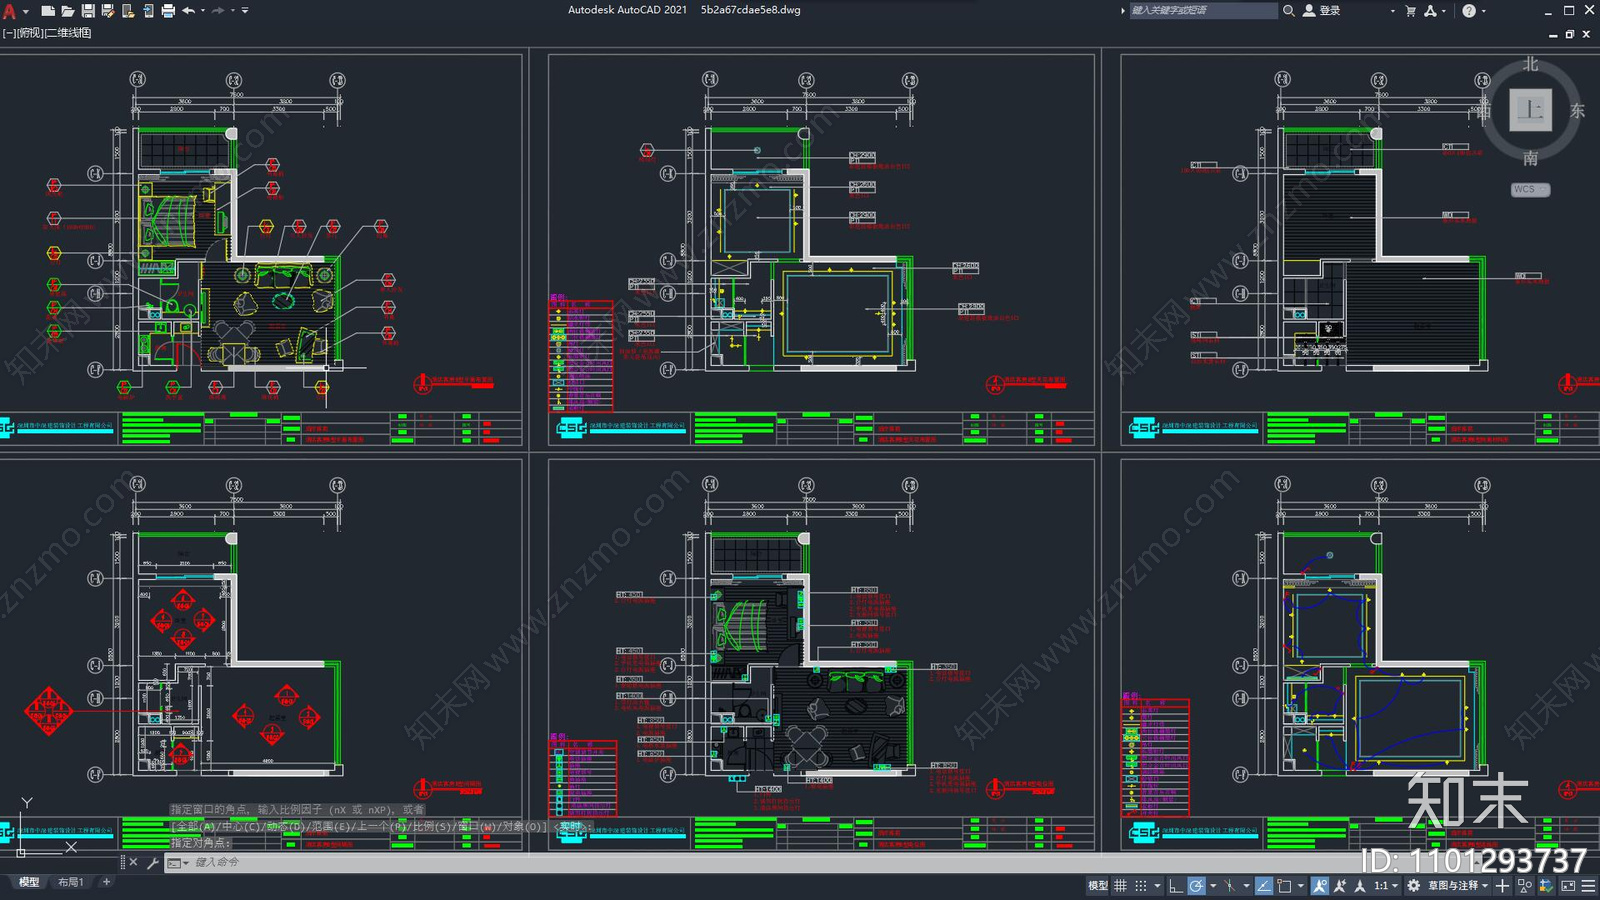Open the [-] viewport controls menu

pos(9,33)
